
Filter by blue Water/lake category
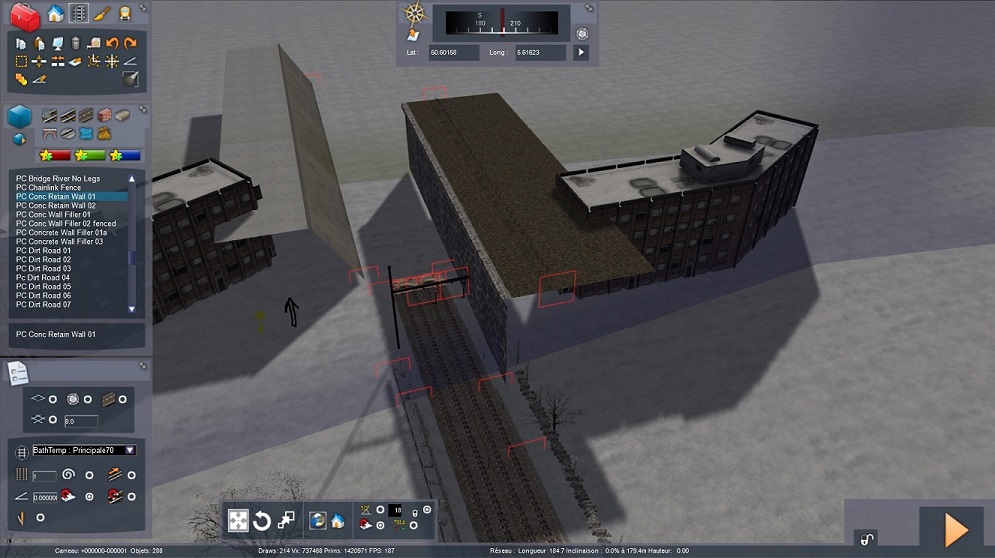click(x=86, y=133)
